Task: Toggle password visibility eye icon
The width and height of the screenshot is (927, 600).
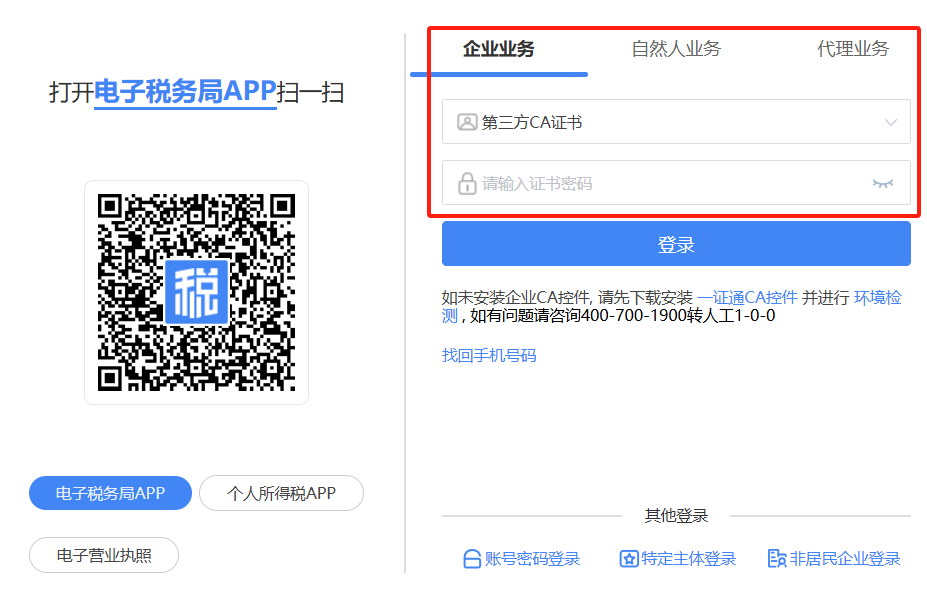Action: click(x=883, y=183)
